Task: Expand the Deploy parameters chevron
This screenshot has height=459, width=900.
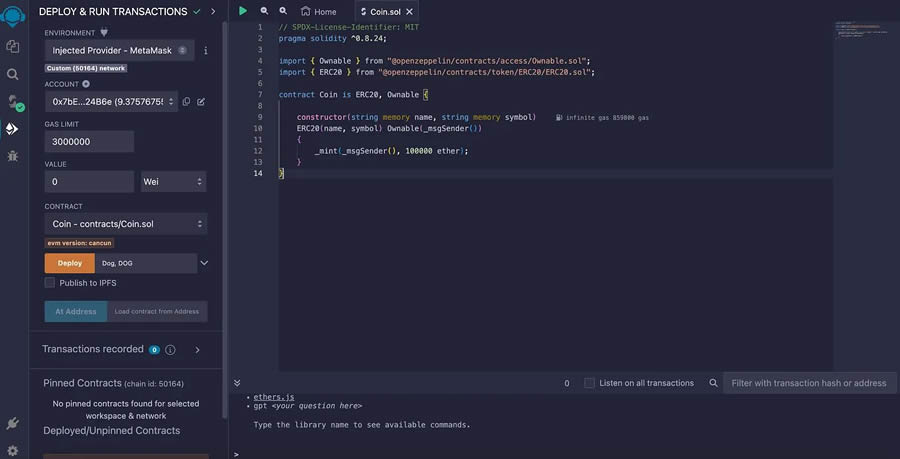Action: coord(204,263)
